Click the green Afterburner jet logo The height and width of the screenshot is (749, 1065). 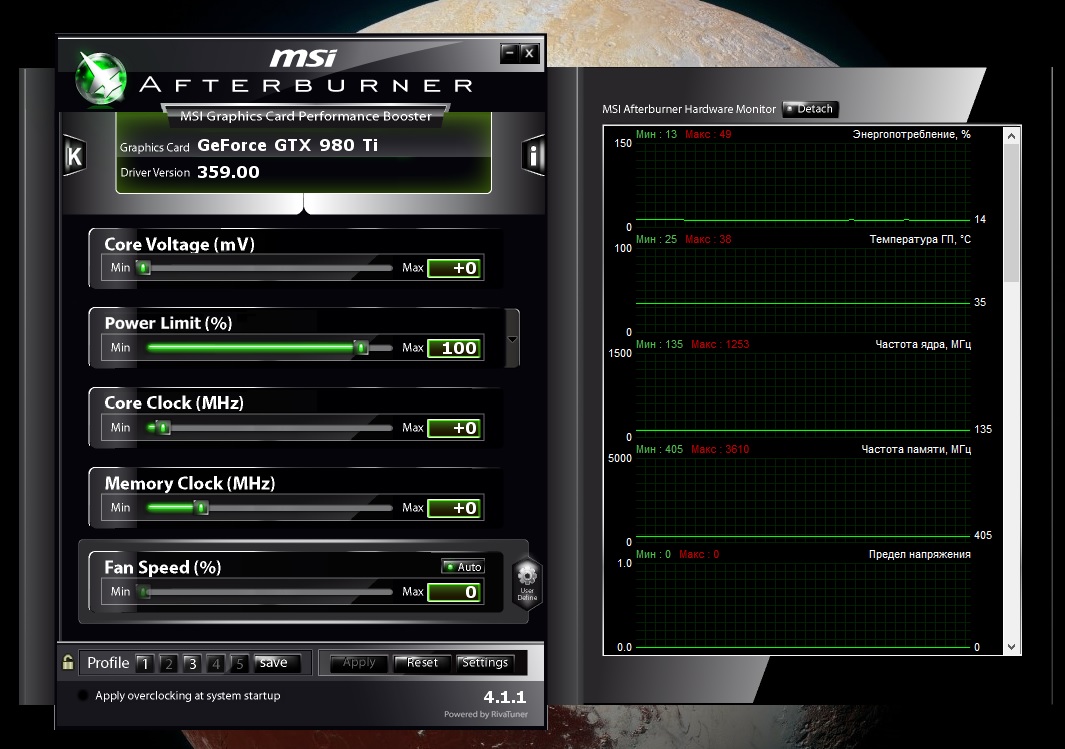tap(101, 78)
